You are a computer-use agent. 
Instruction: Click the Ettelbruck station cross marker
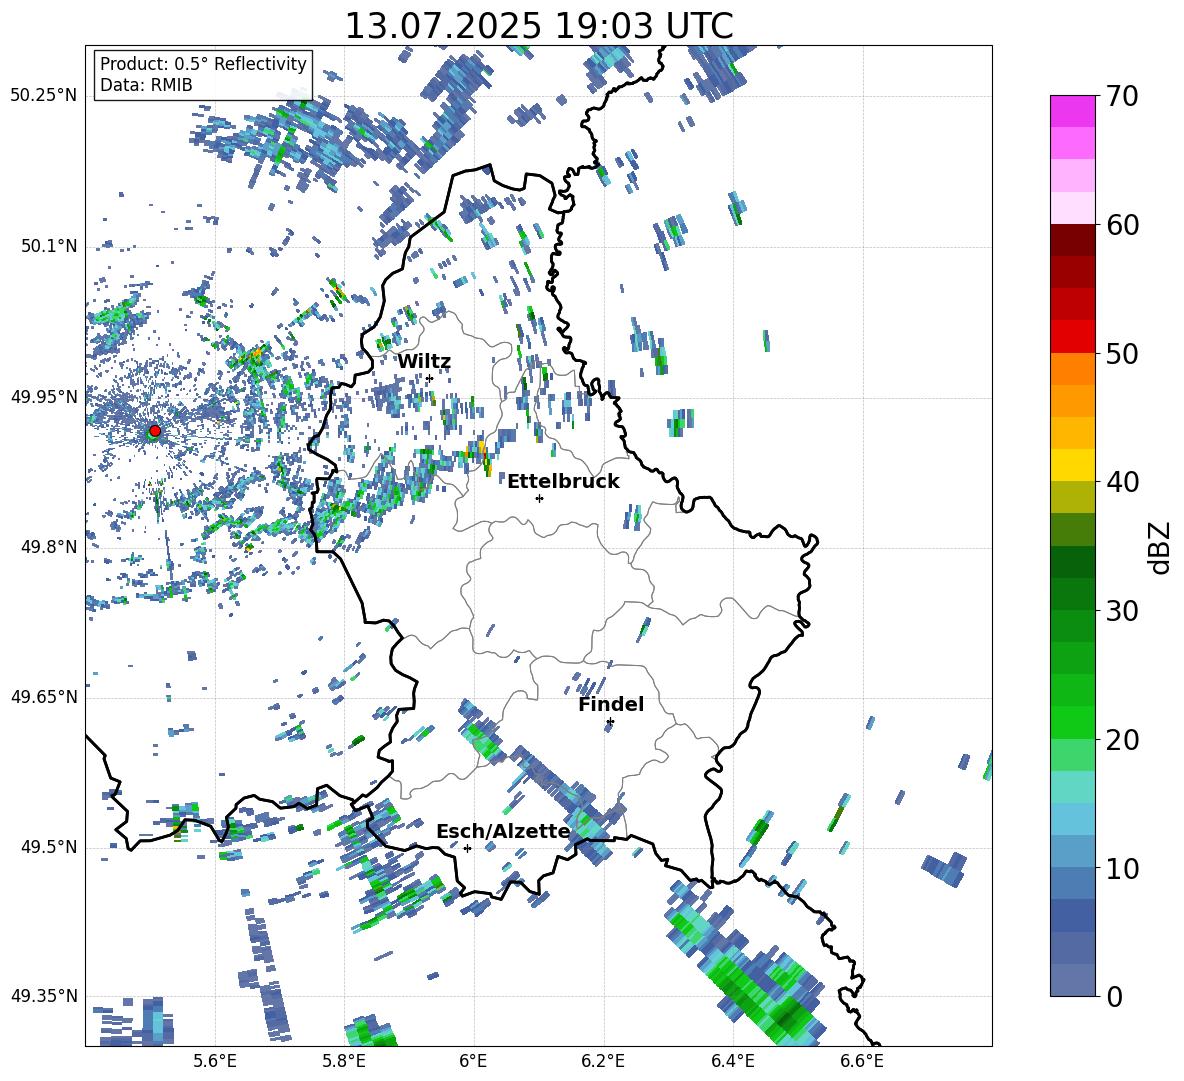[539, 498]
